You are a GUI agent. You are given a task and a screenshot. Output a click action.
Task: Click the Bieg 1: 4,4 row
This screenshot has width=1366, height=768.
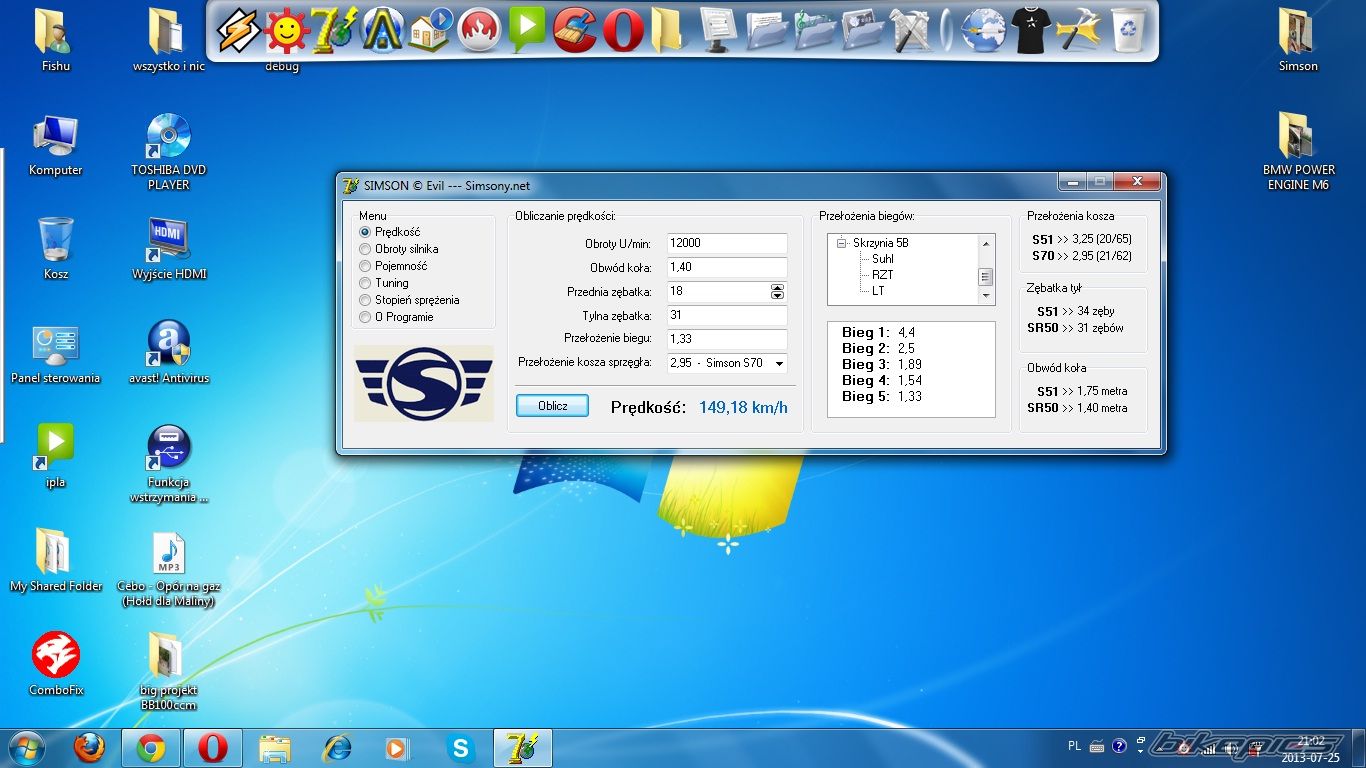[878, 333]
